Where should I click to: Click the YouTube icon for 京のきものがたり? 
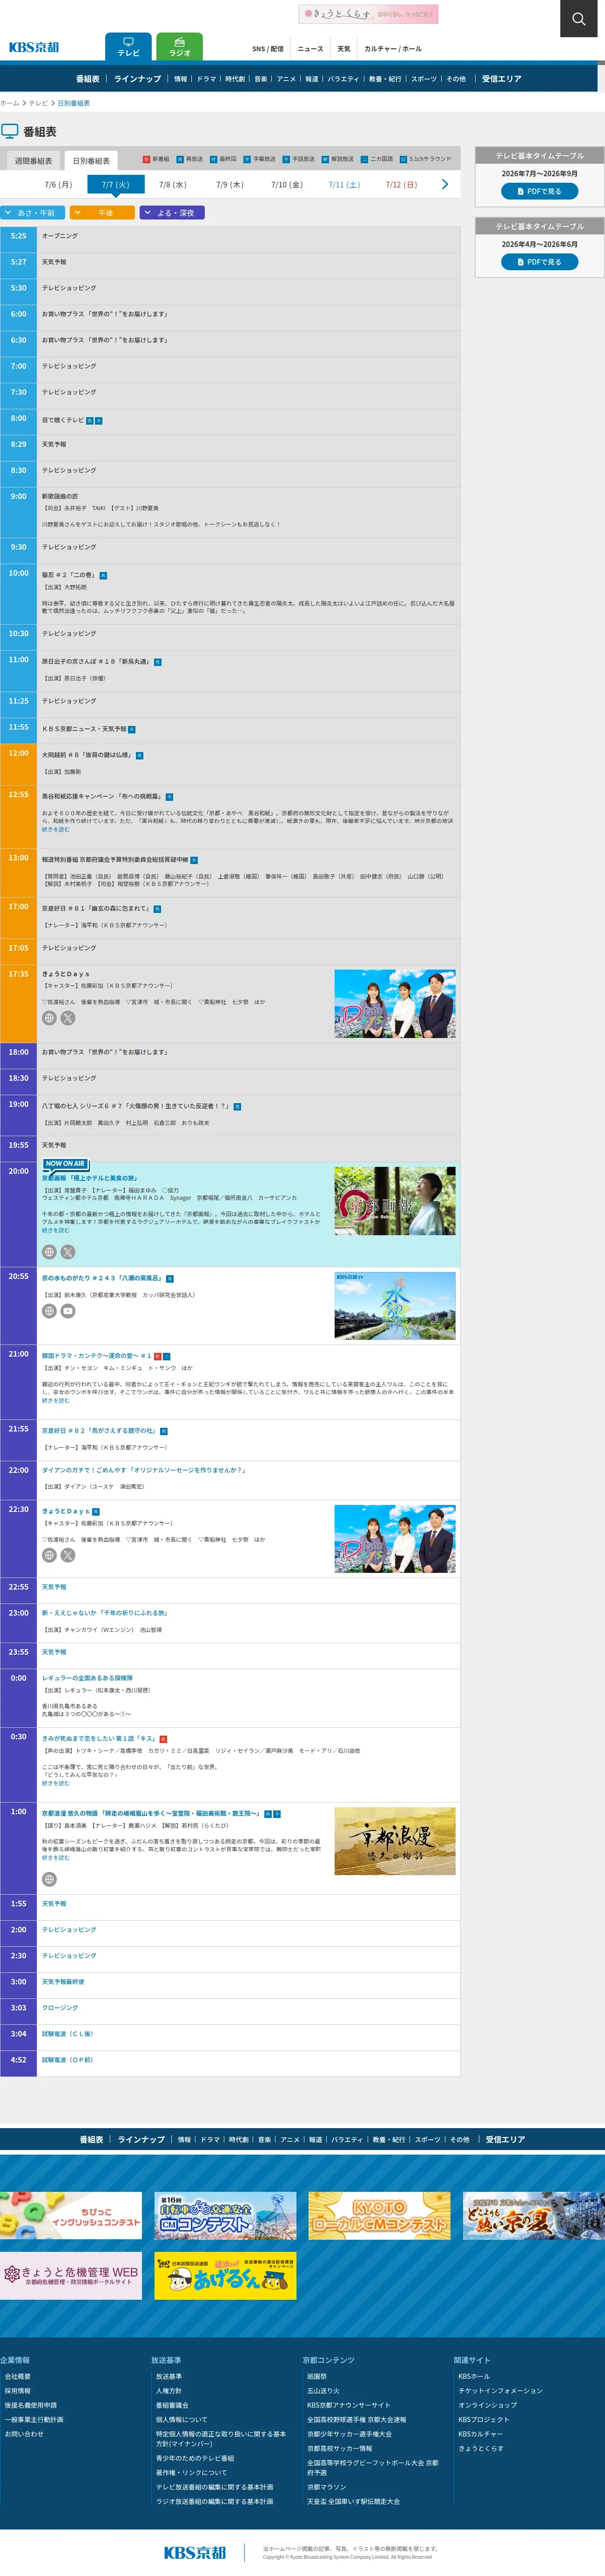pos(68,1311)
